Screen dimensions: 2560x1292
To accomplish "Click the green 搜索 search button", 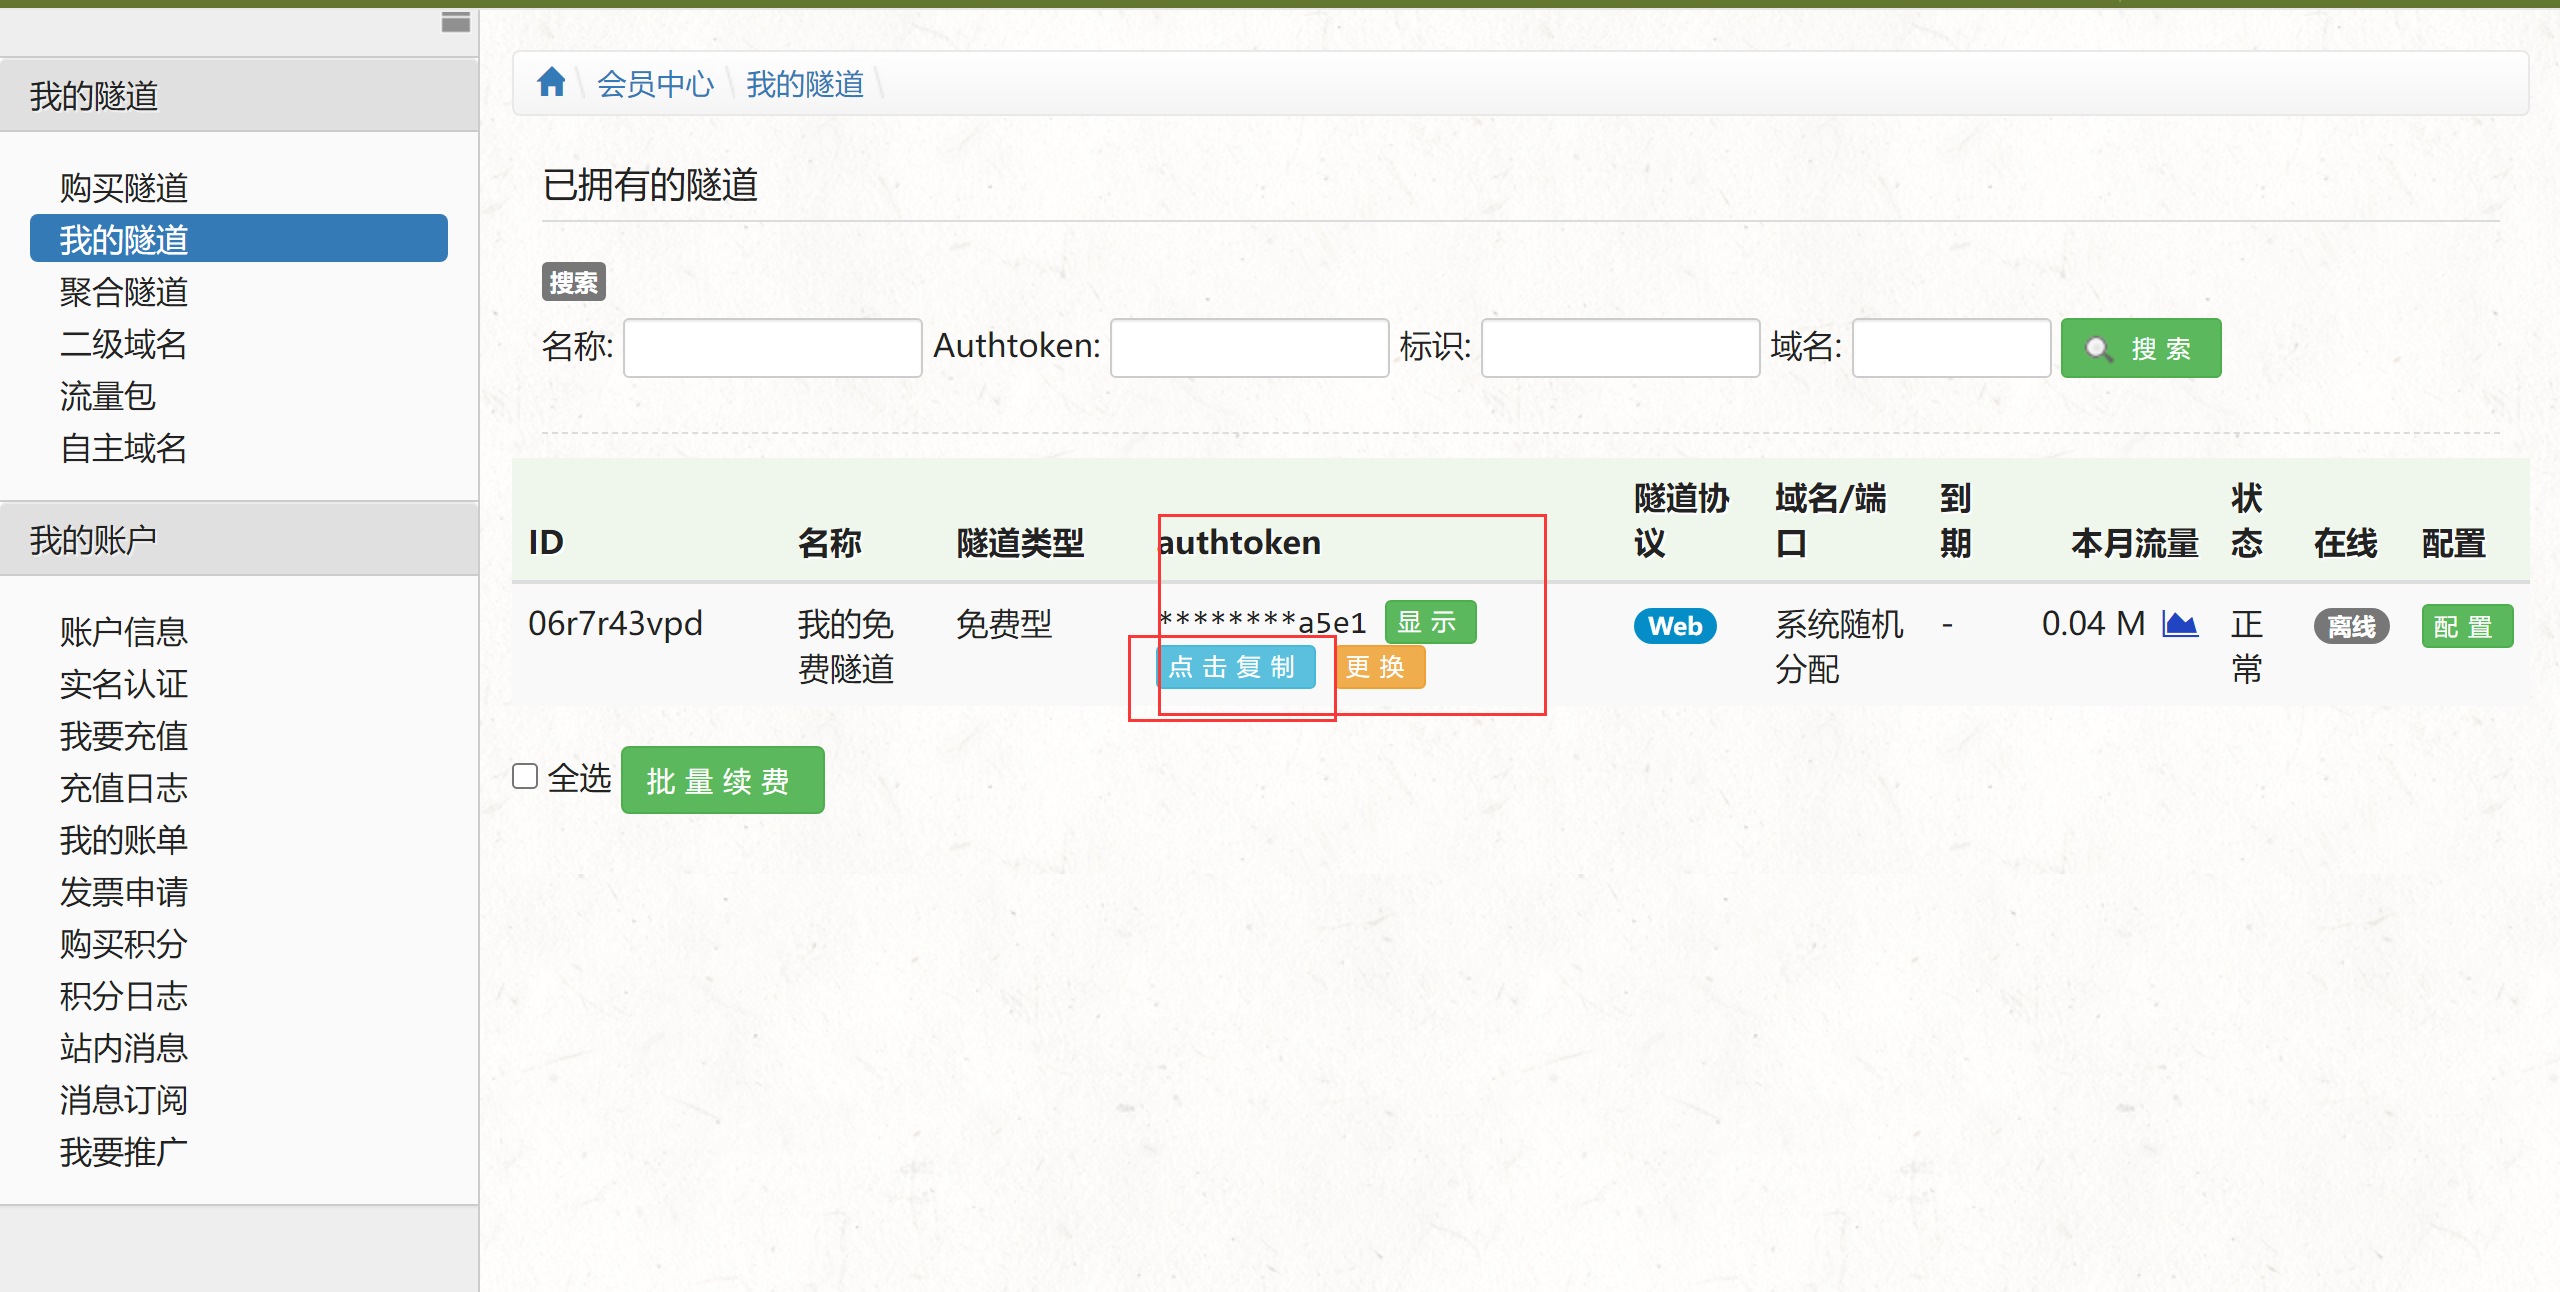I will coord(2140,348).
